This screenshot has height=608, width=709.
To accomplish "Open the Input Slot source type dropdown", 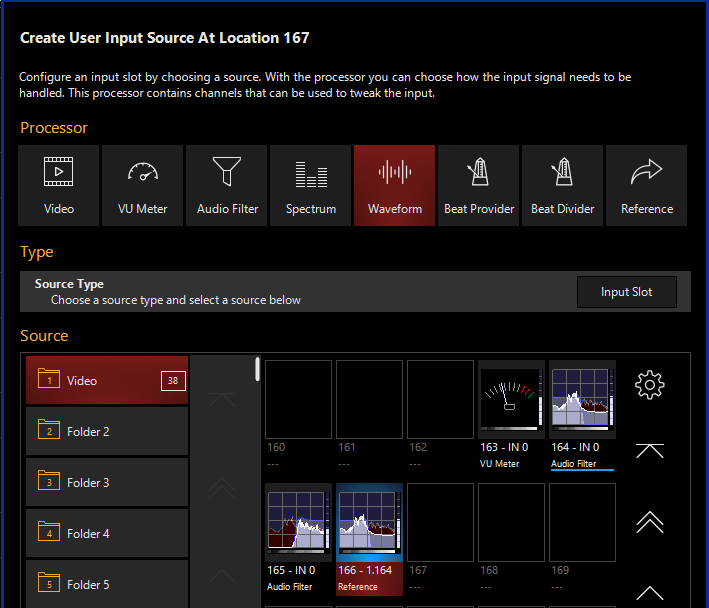I will pyautogui.click(x=627, y=292).
